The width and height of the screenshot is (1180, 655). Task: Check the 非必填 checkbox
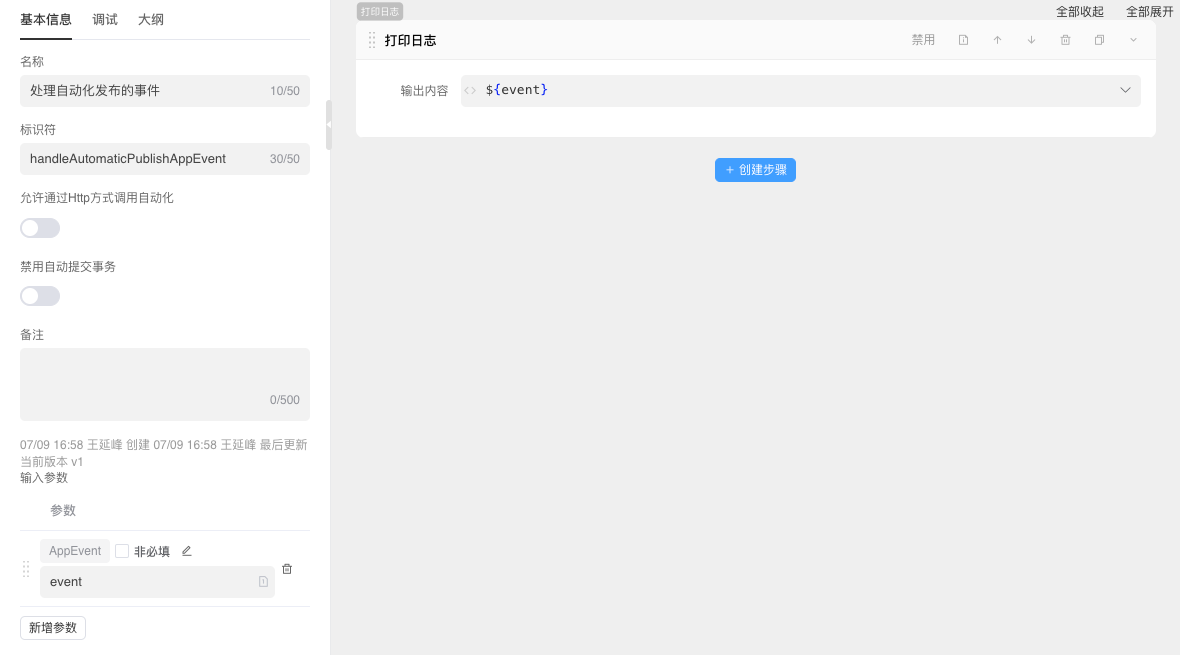pos(122,551)
